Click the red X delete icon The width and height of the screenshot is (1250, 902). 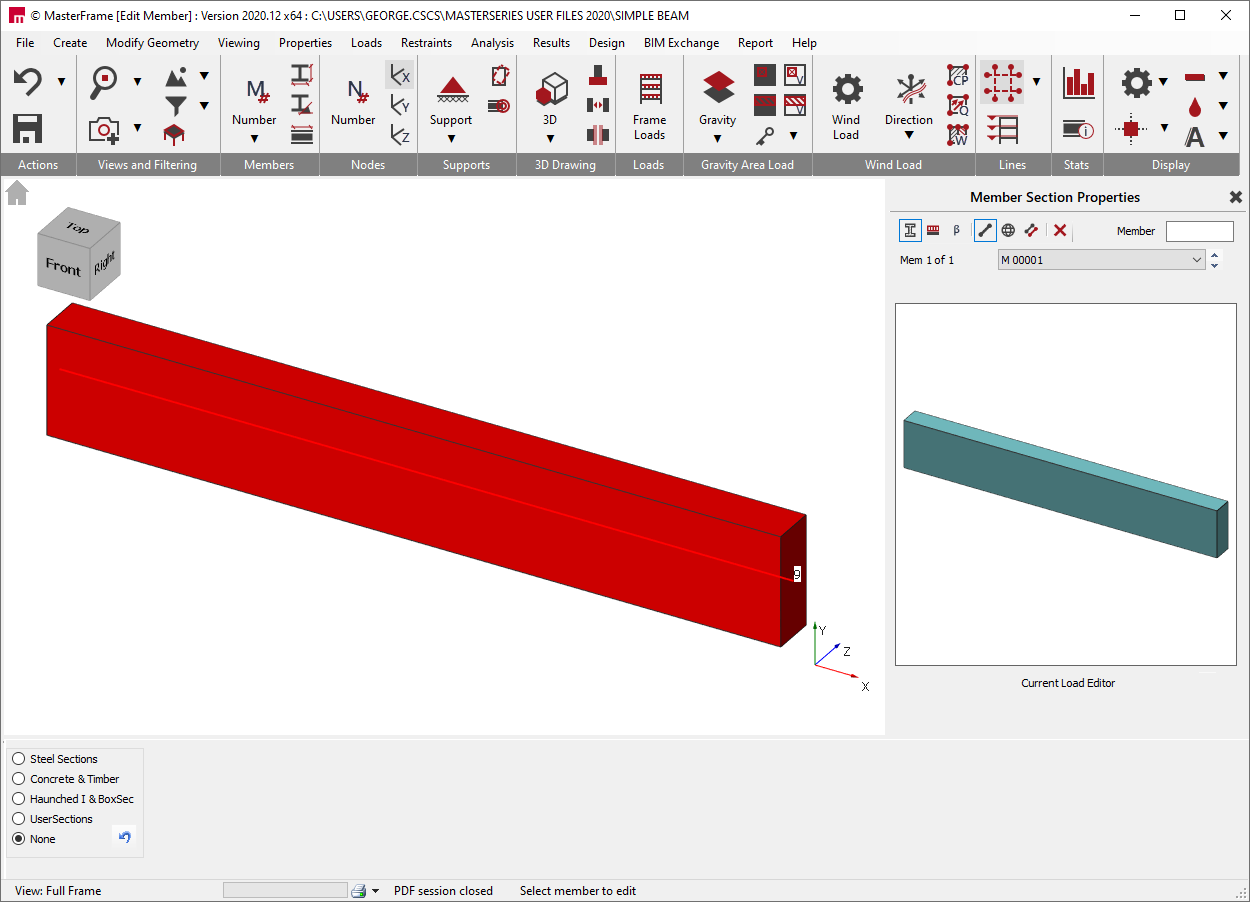point(1060,231)
